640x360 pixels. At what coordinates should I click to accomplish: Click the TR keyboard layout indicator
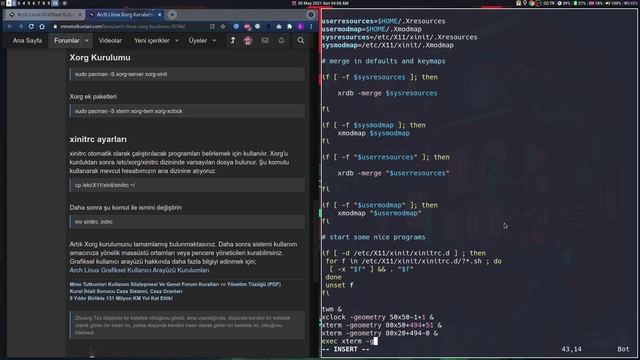click(549, 3)
